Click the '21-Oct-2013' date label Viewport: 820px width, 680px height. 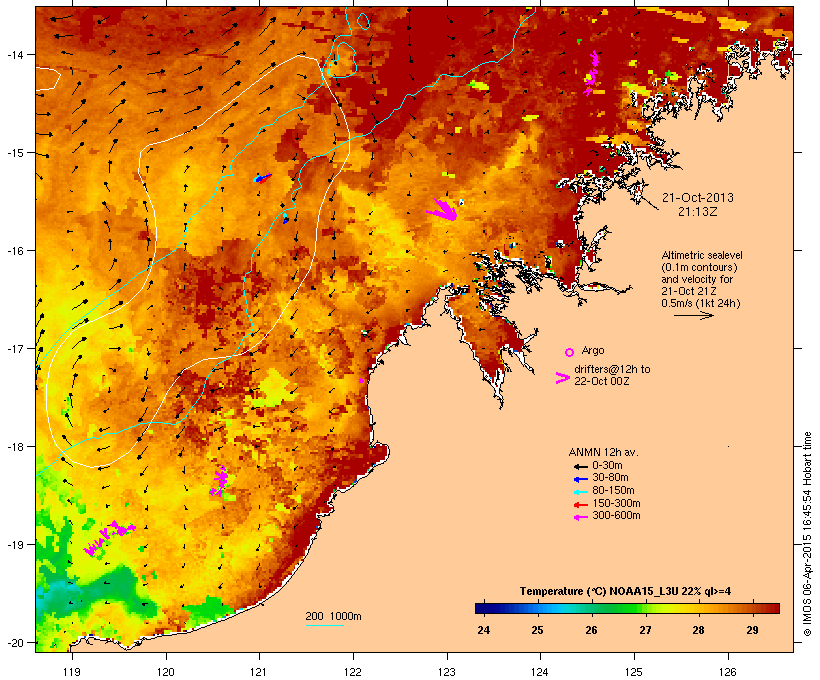point(698,198)
